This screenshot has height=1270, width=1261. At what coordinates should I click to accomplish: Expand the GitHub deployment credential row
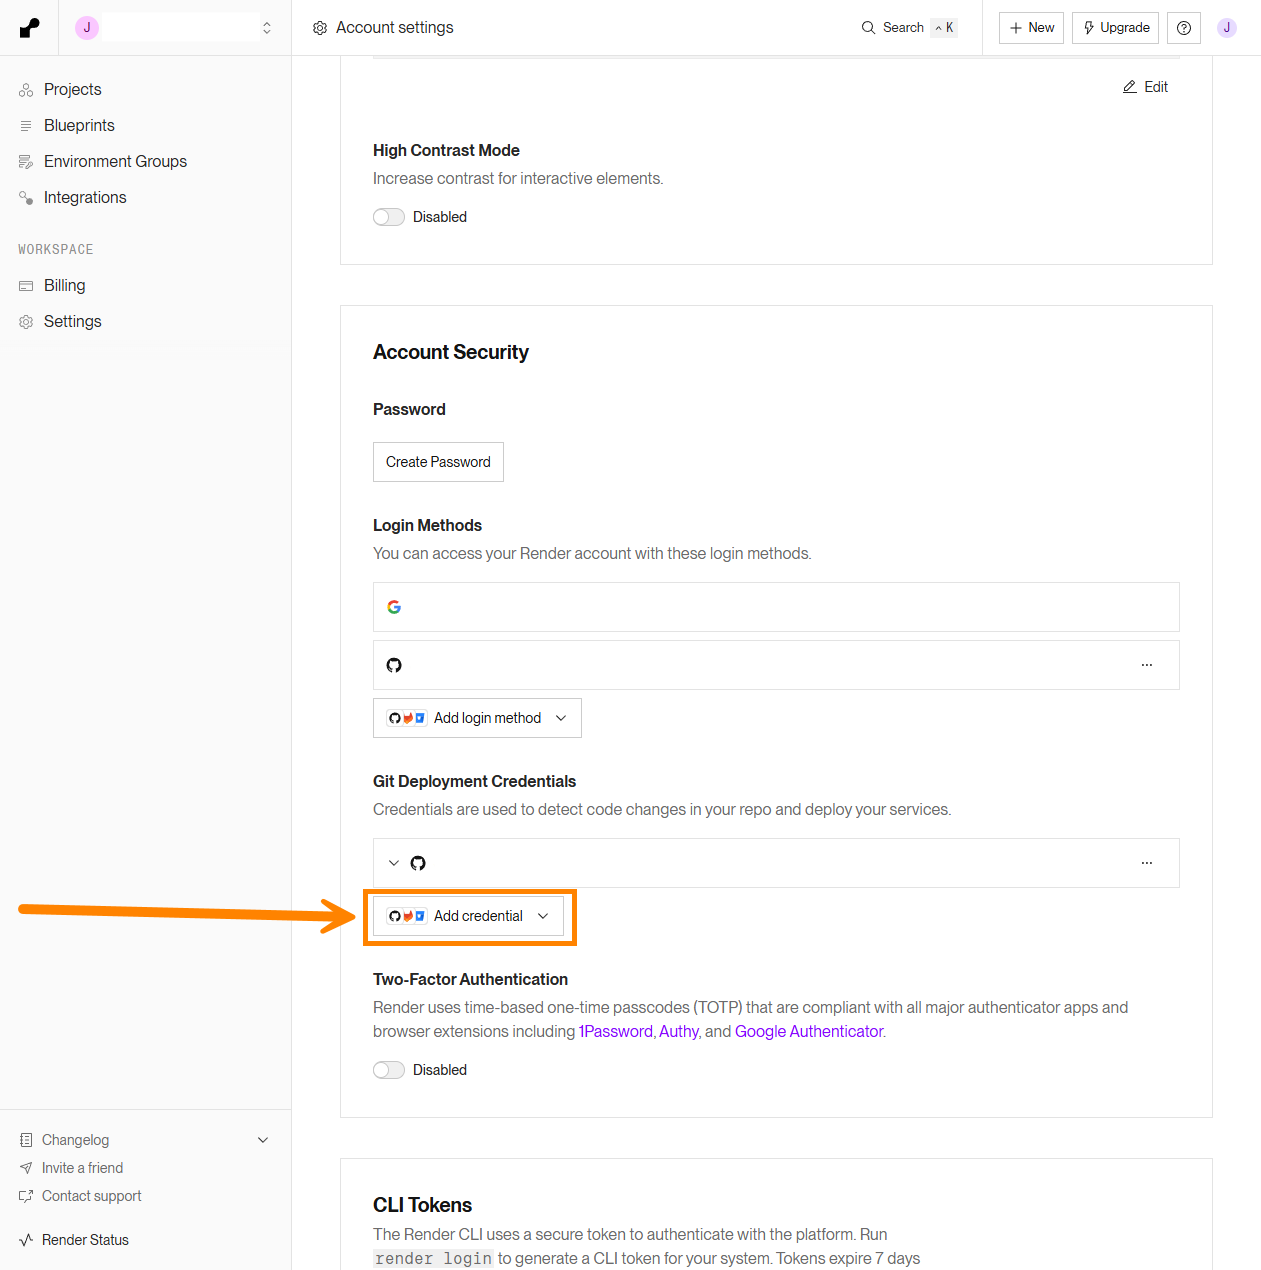pos(394,863)
